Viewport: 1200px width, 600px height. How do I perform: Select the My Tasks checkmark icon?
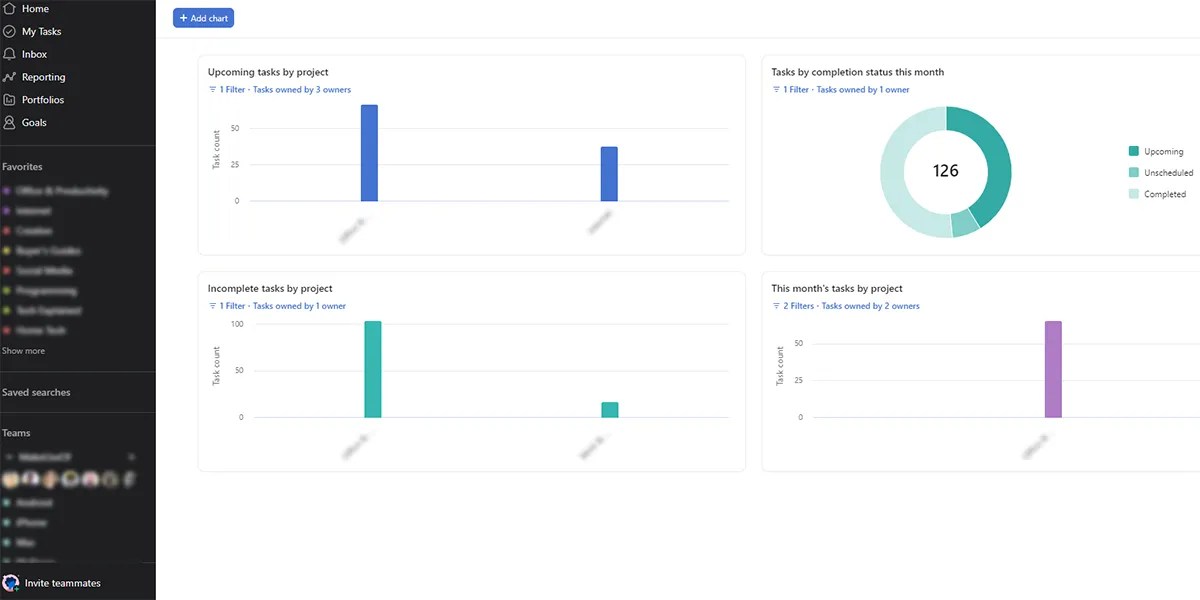pos(12,31)
